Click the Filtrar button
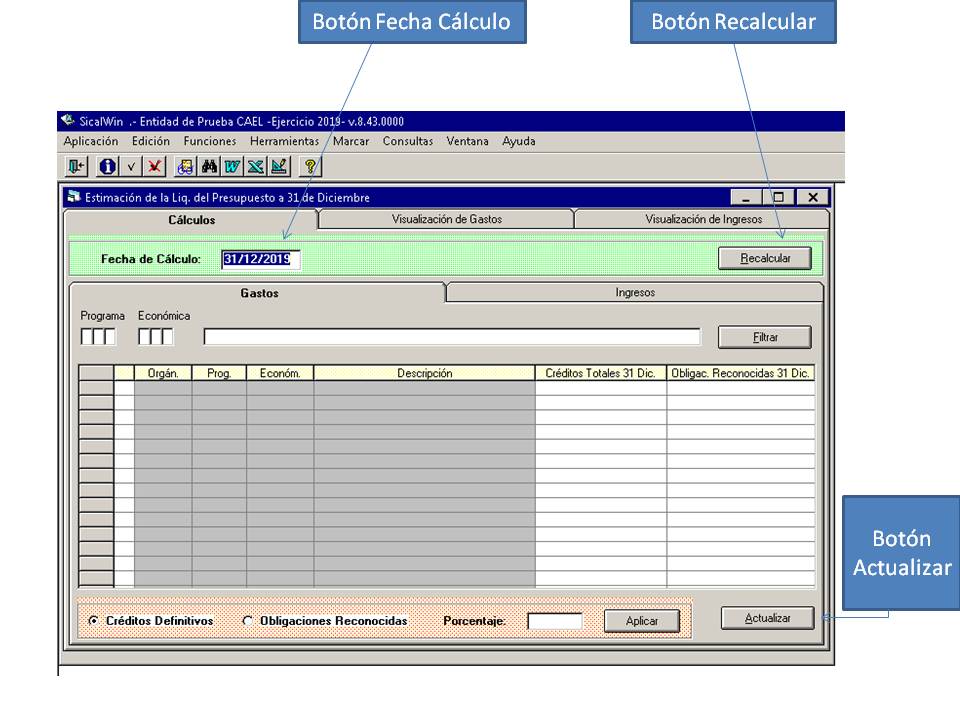The width and height of the screenshot is (960, 720). coord(764,338)
